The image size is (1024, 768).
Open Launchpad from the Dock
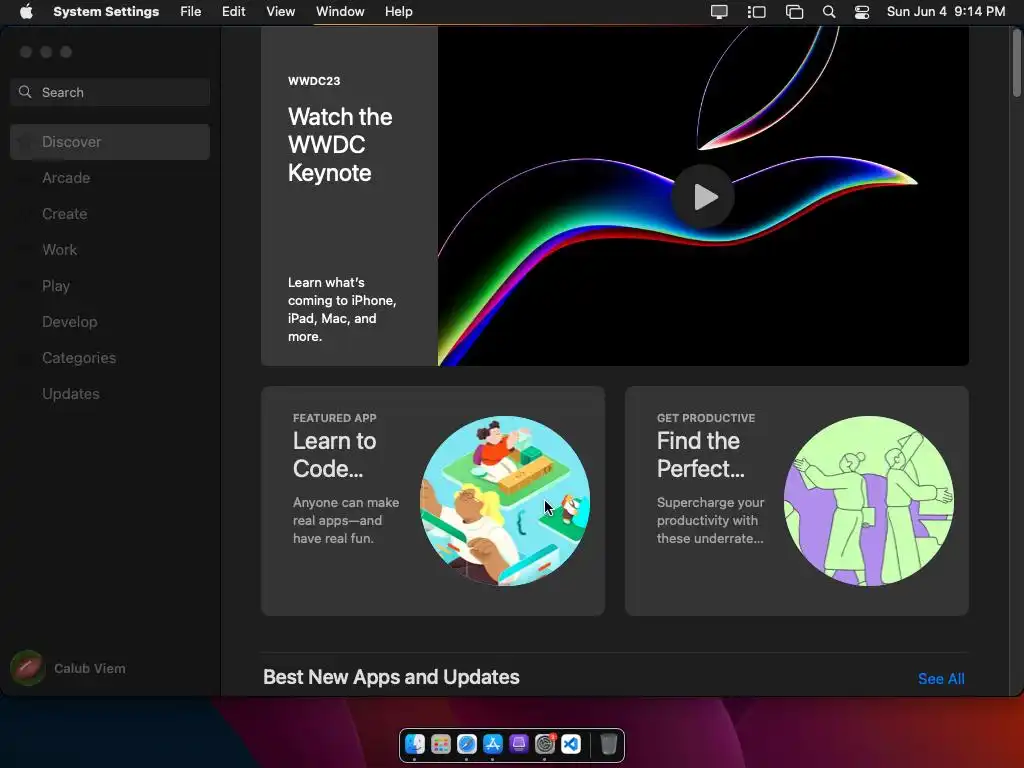click(x=441, y=744)
